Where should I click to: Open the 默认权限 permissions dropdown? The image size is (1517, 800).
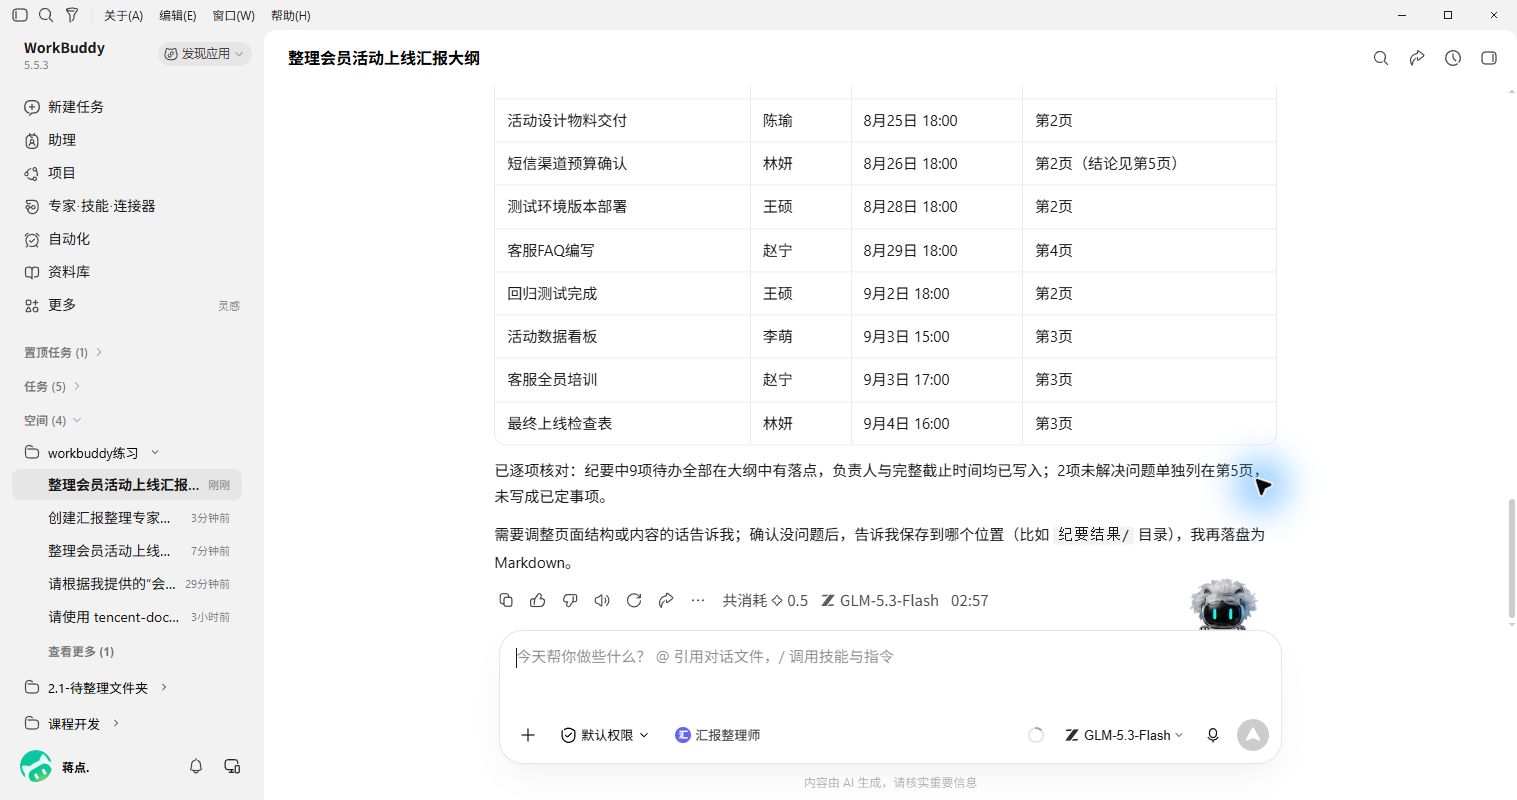(604, 735)
